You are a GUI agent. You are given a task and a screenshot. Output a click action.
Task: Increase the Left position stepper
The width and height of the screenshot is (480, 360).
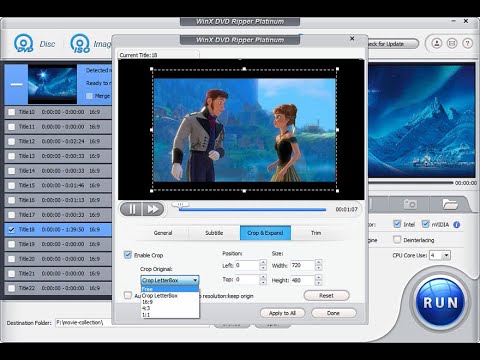263,263
